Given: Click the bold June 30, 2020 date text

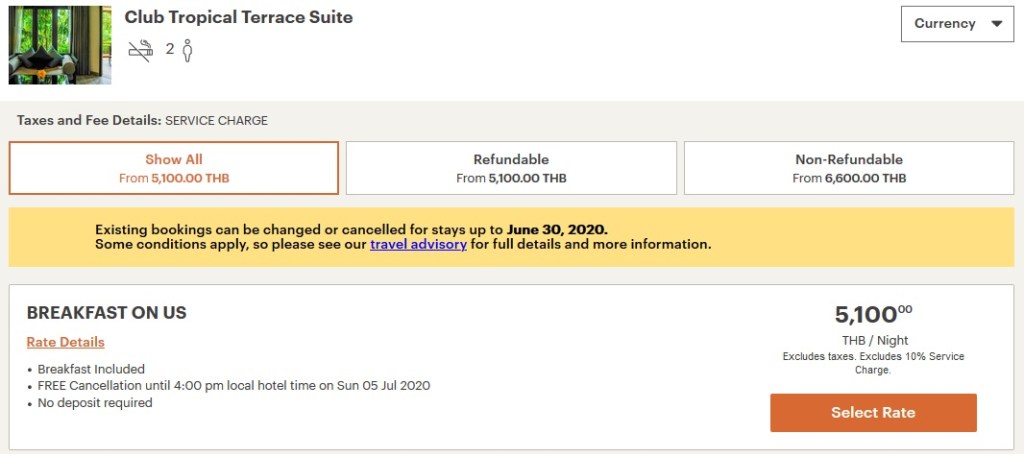Looking at the screenshot, I should click(x=557, y=229).
